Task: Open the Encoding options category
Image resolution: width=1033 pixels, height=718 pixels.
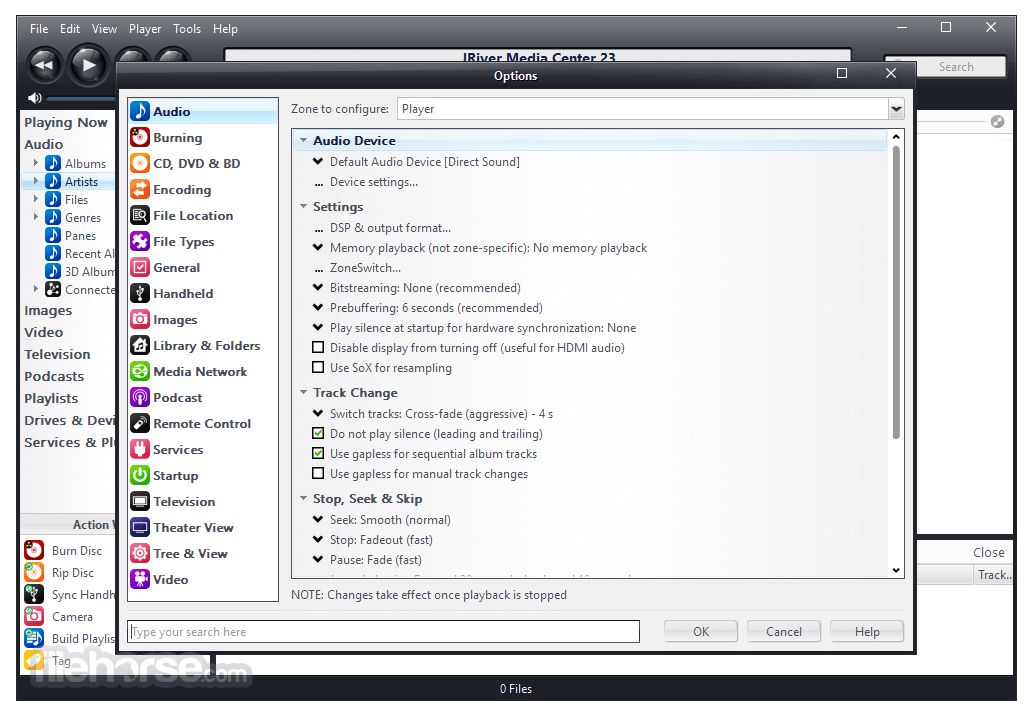Action: pyautogui.click(x=171, y=190)
